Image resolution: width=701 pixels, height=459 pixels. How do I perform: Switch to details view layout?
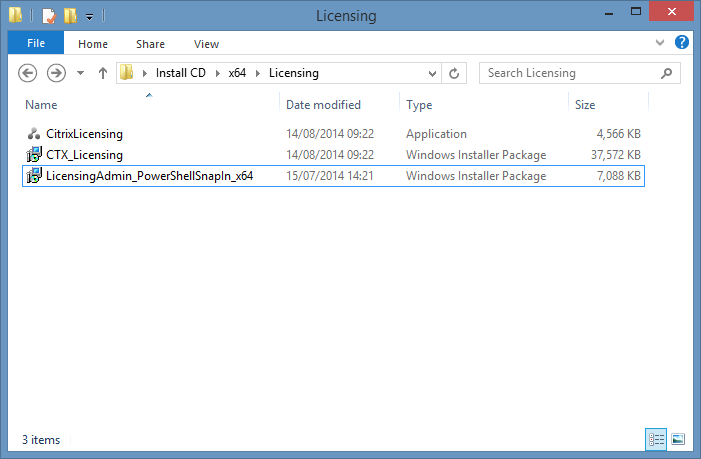point(656,439)
